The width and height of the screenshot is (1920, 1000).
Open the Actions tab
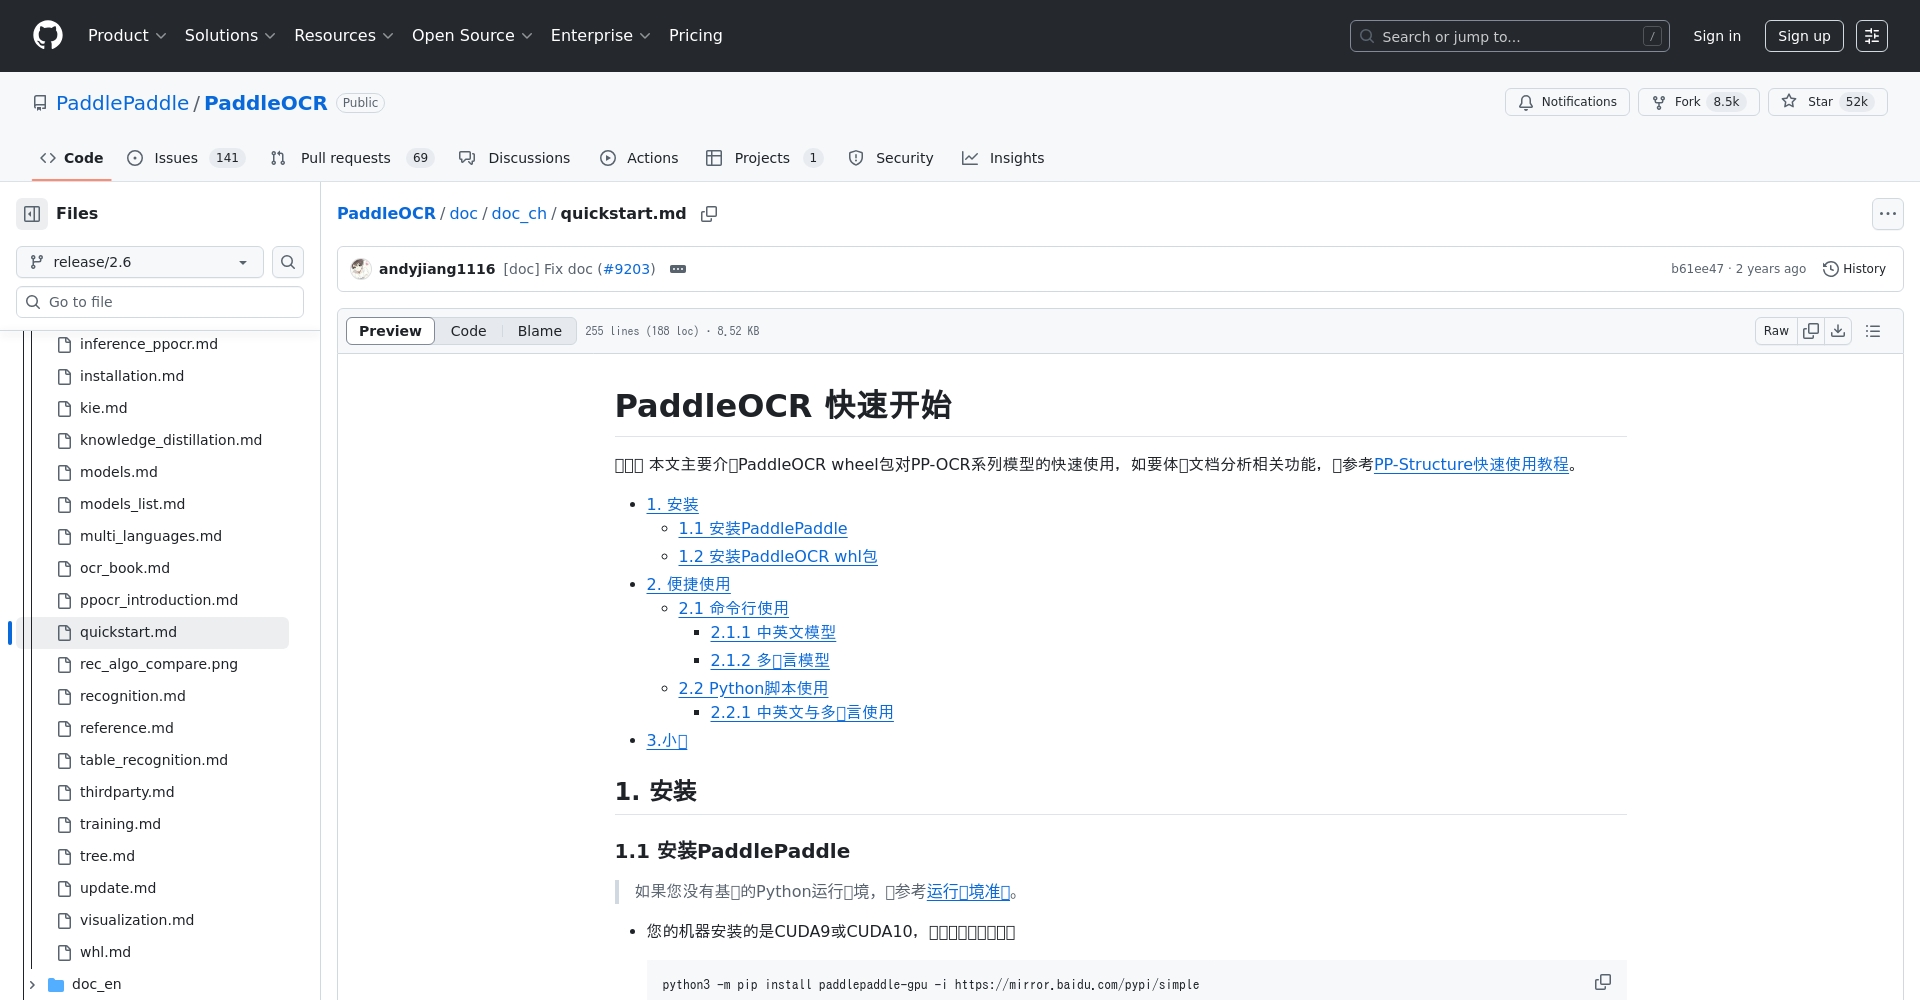coord(639,158)
